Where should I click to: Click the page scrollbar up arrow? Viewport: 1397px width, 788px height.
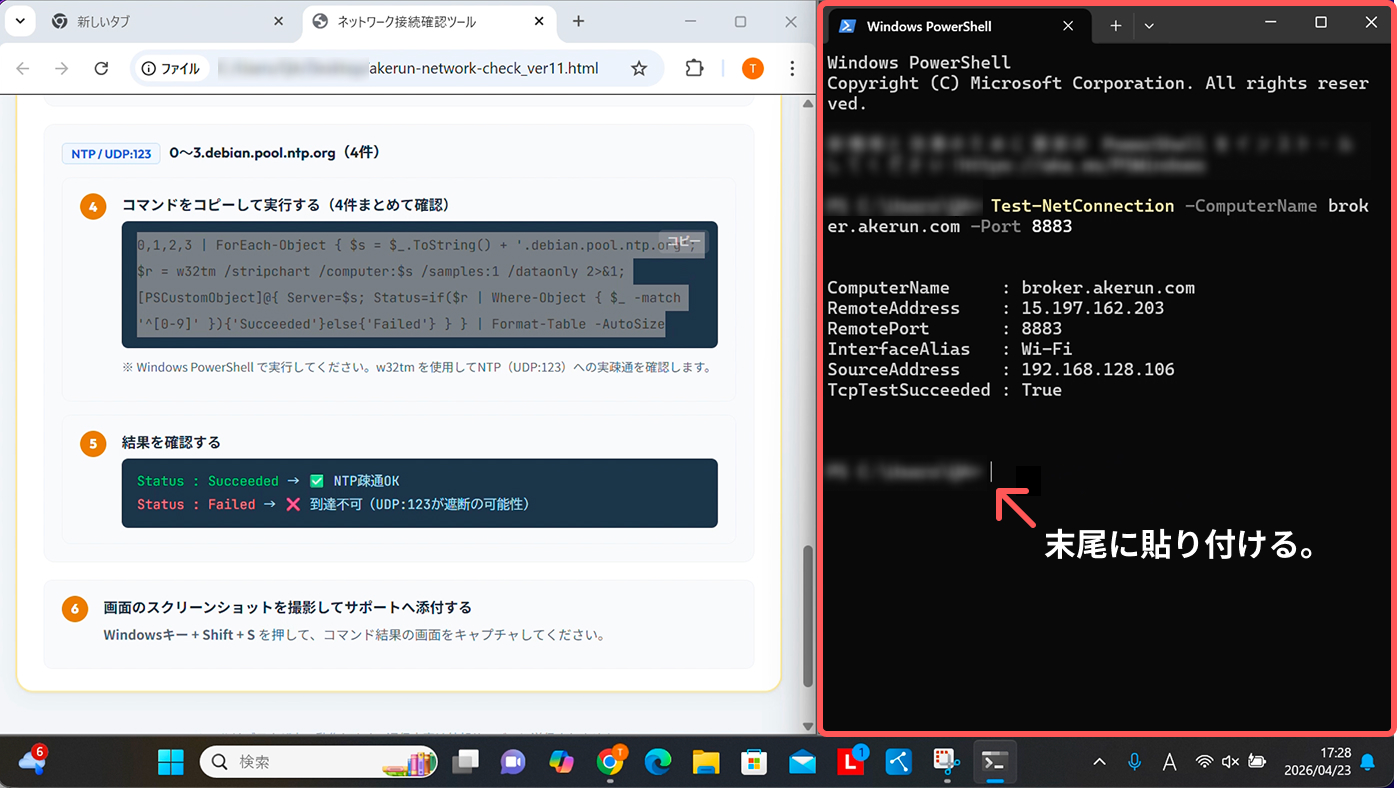(x=808, y=104)
